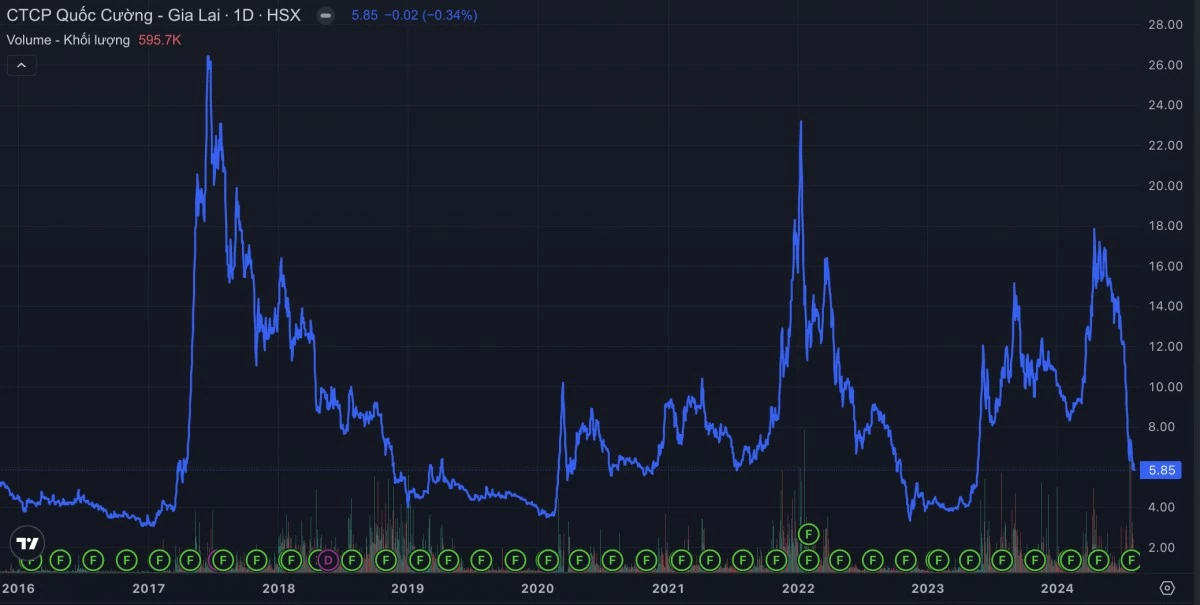Click the TradingView logo badge
This screenshot has height=605, width=1200.
click(27, 544)
